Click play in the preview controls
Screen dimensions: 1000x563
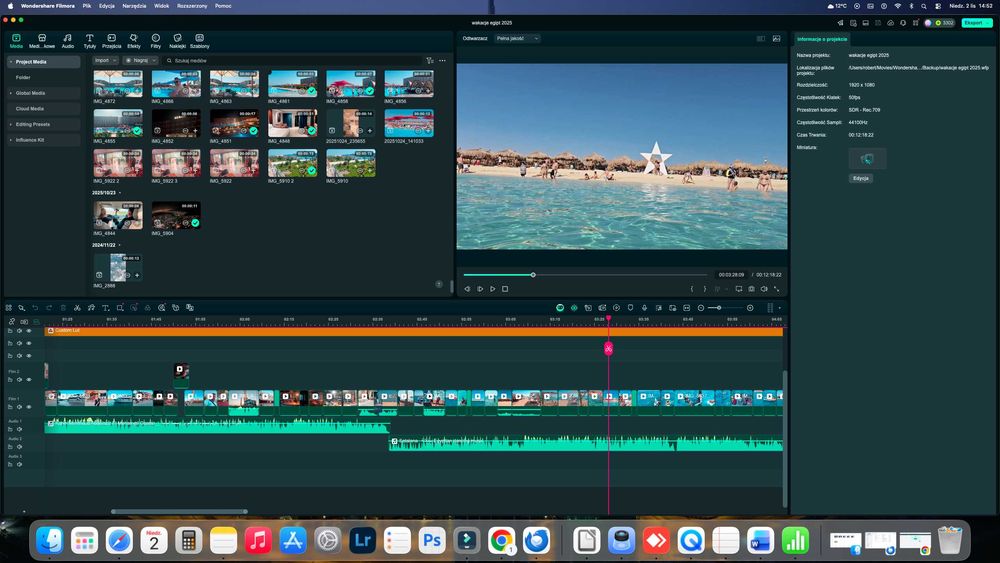(492, 289)
